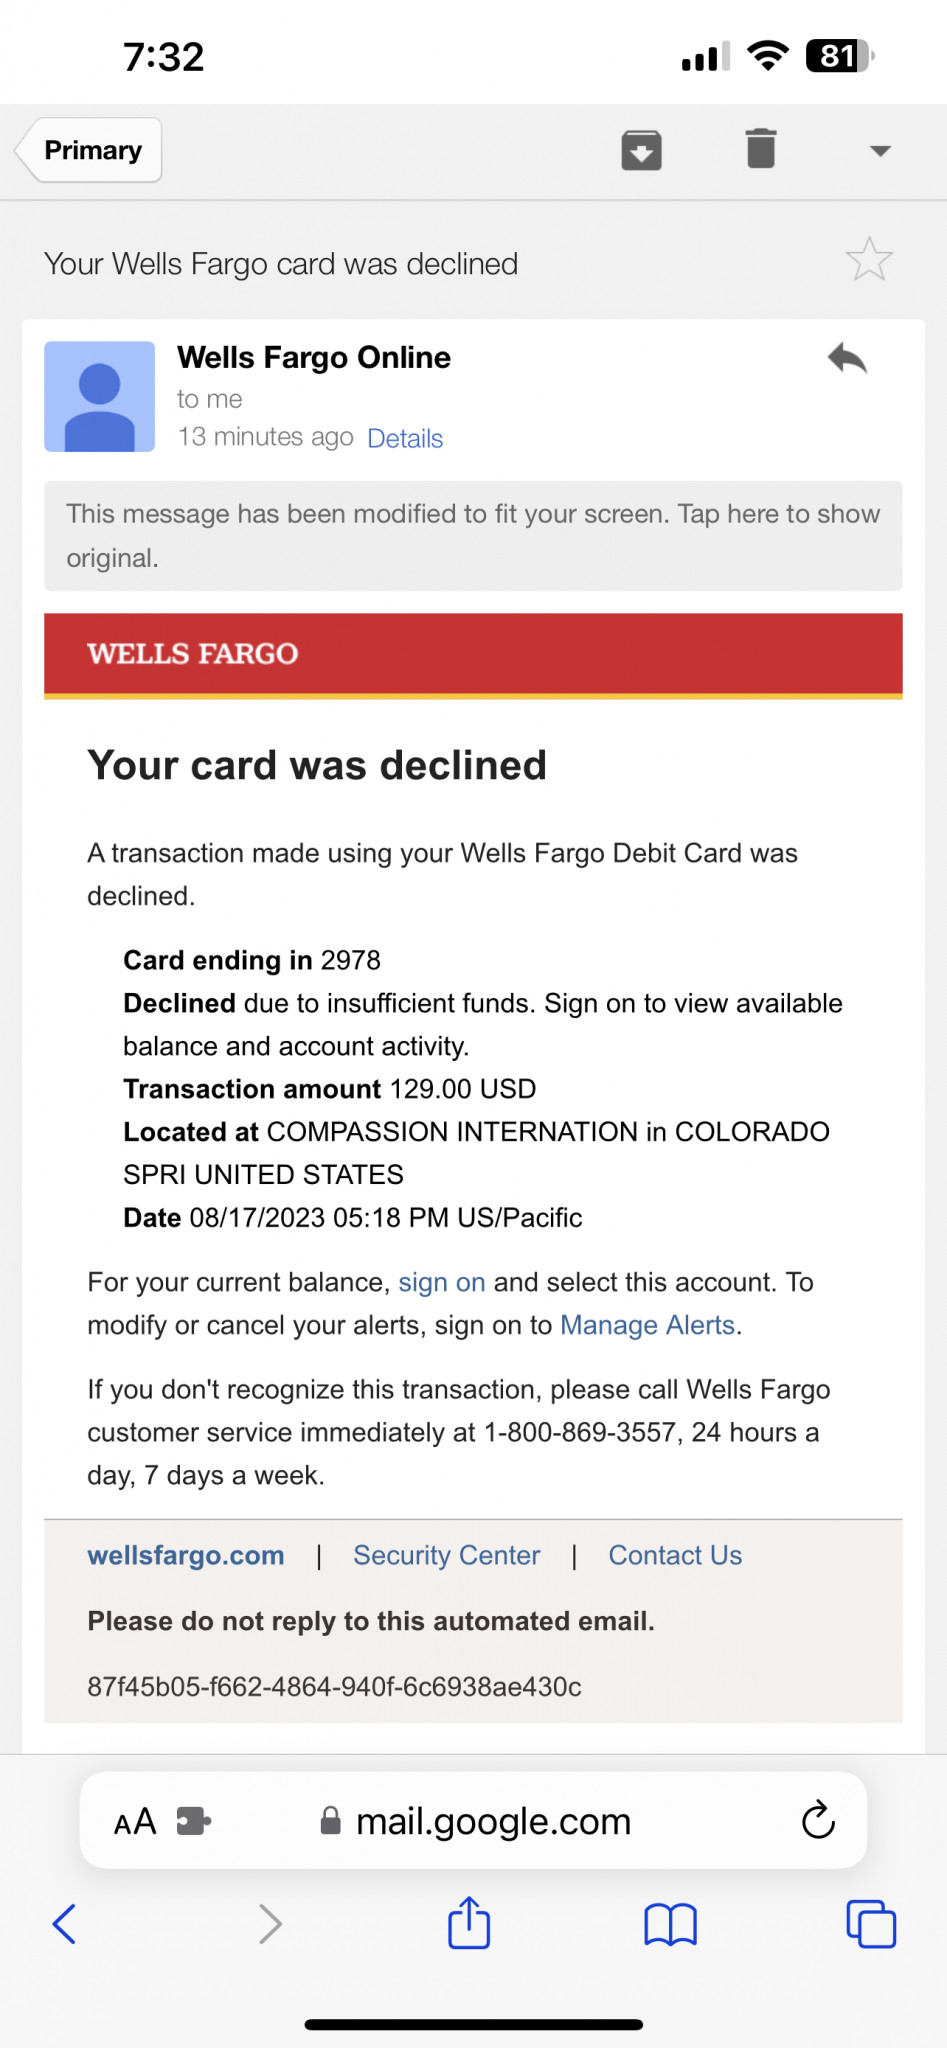This screenshot has height=2048, width=947.
Task: Tap the mail.google.com address bar
Action: click(474, 1821)
